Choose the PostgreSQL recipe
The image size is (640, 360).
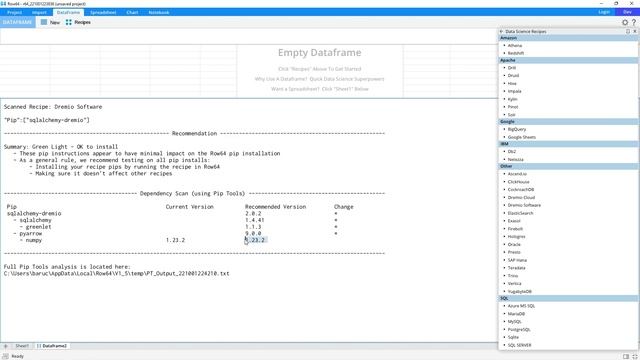(x=519, y=330)
